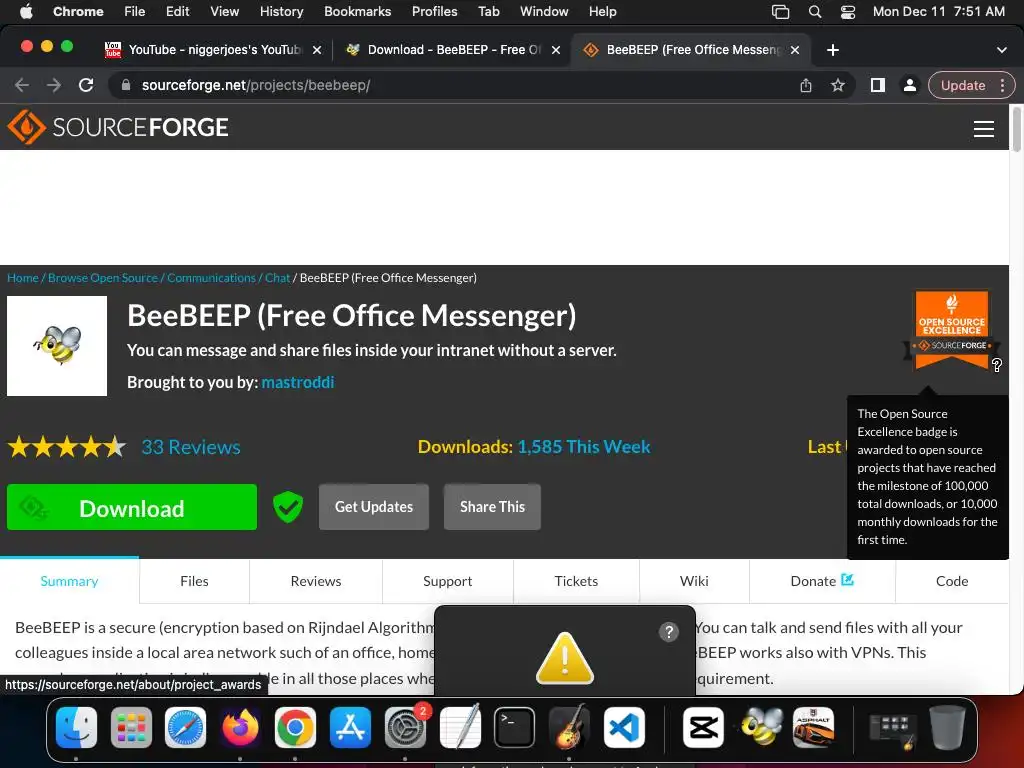
Task: Click the BeeBEEP bee project thumbnail
Action: (x=57, y=346)
